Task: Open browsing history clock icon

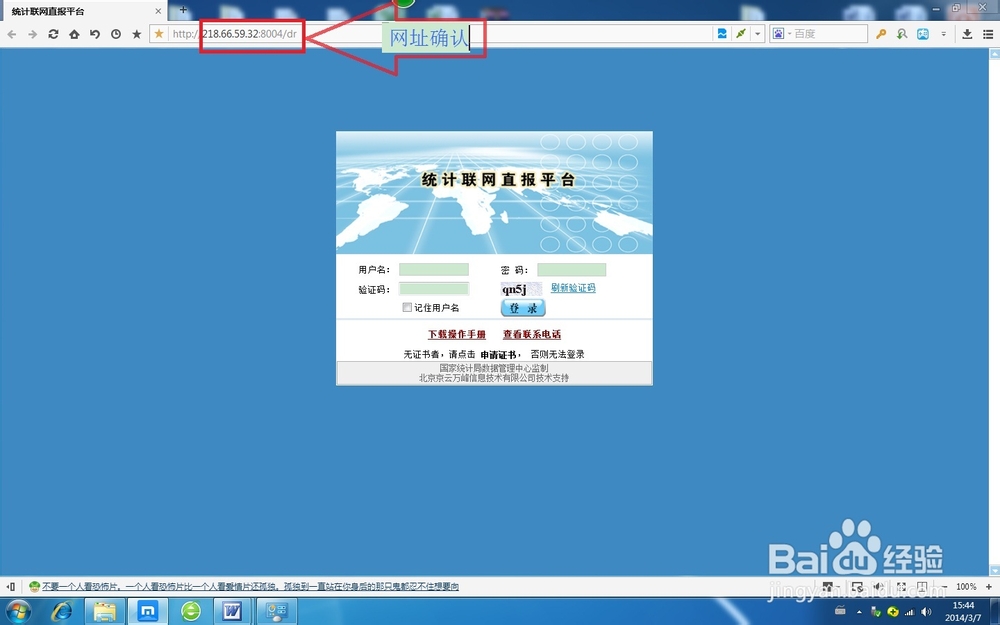Action: coord(116,34)
